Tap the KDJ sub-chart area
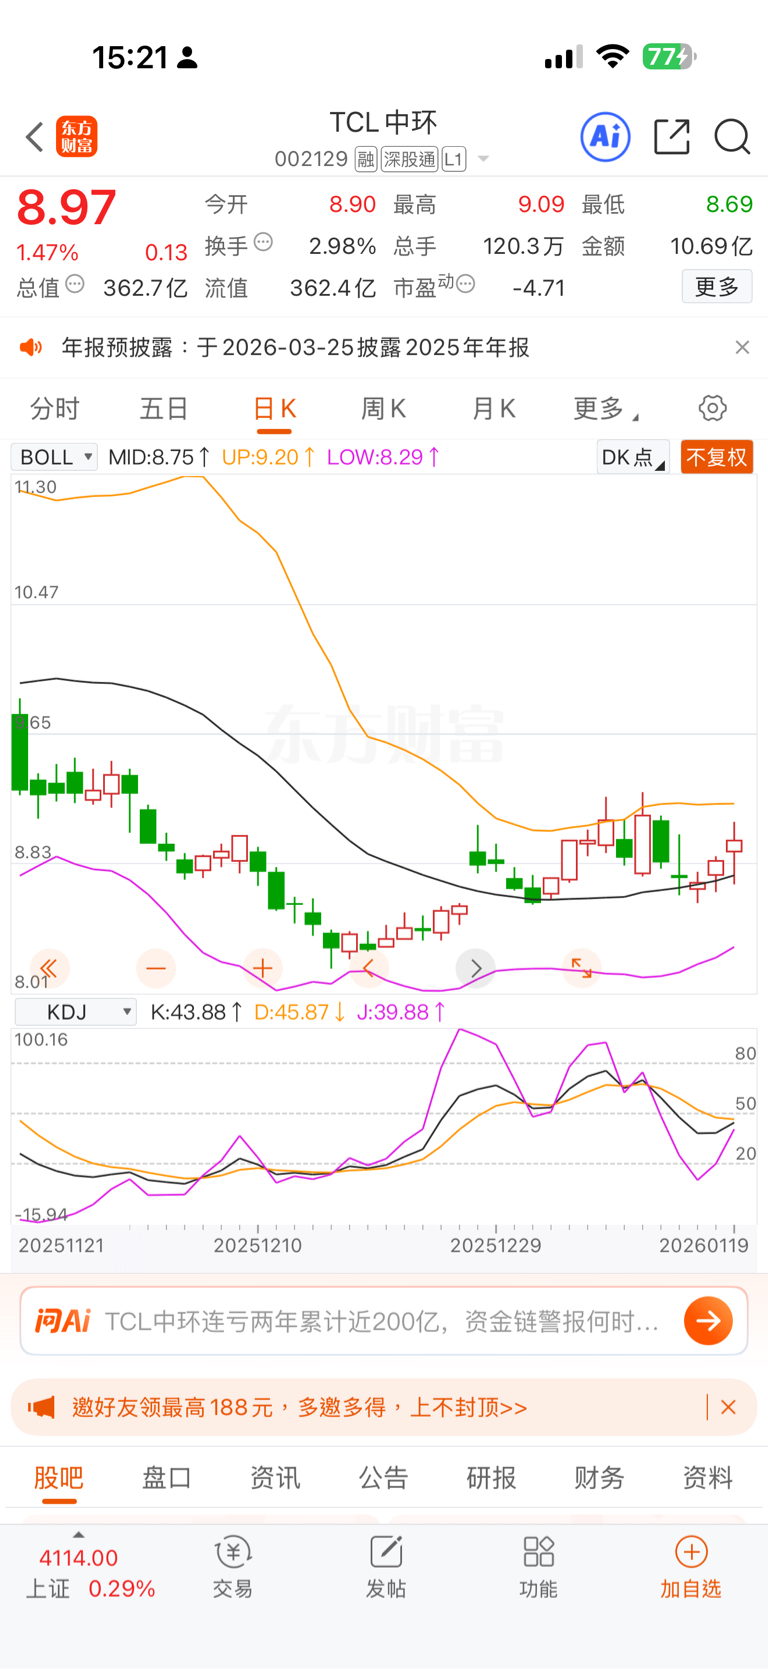This screenshot has height=1669, width=768. click(x=384, y=1127)
